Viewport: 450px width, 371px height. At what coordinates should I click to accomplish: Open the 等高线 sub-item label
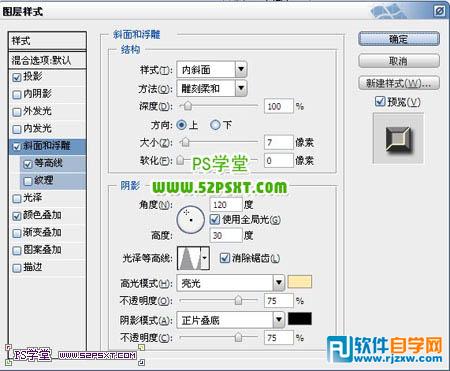48,163
